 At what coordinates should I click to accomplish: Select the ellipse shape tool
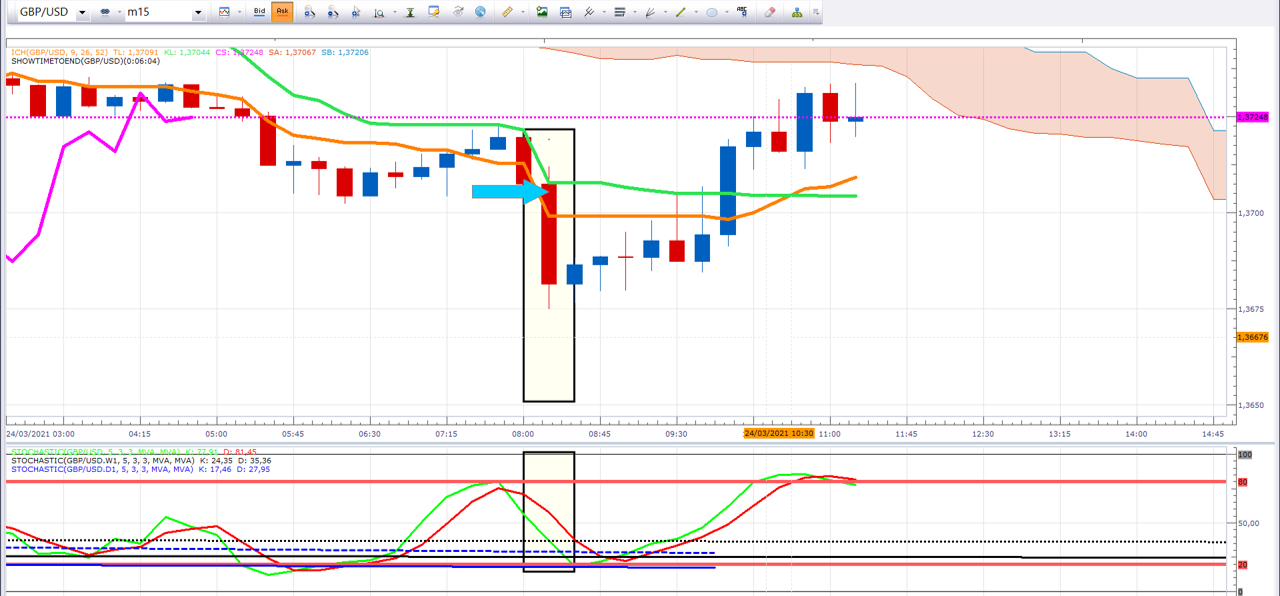click(x=711, y=12)
